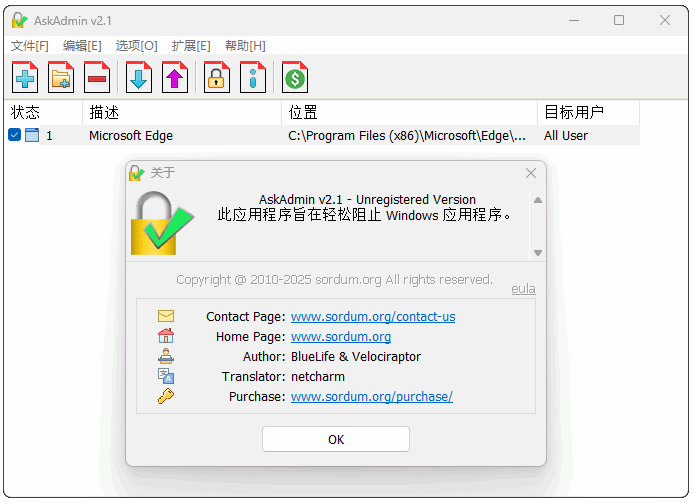
Task: Click the Add Folder toolbar icon
Action: click(x=61, y=77)
